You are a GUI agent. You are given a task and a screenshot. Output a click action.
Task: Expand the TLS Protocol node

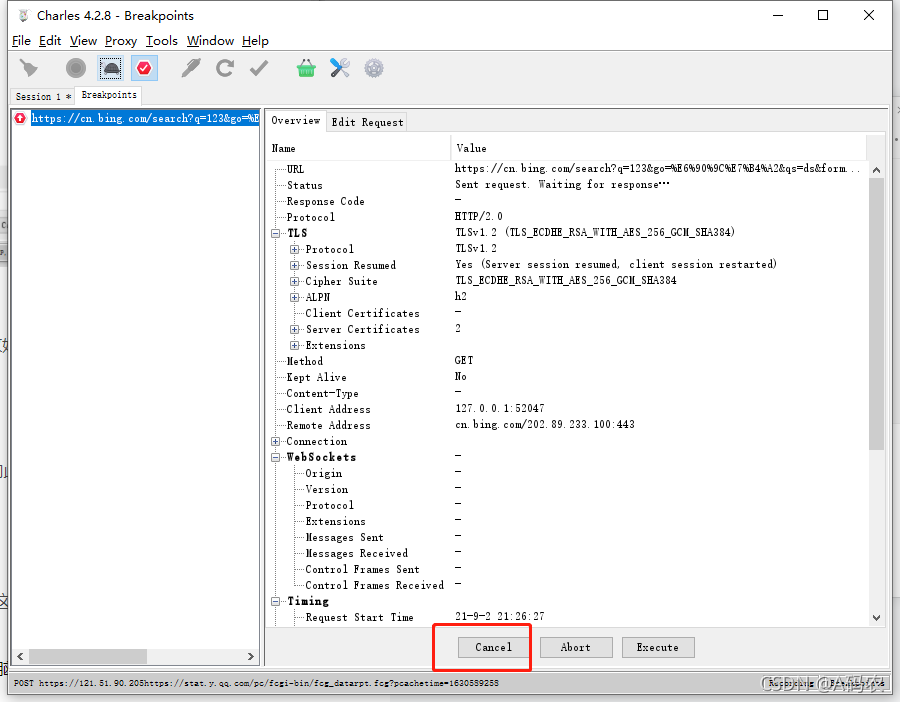point(294,249)
